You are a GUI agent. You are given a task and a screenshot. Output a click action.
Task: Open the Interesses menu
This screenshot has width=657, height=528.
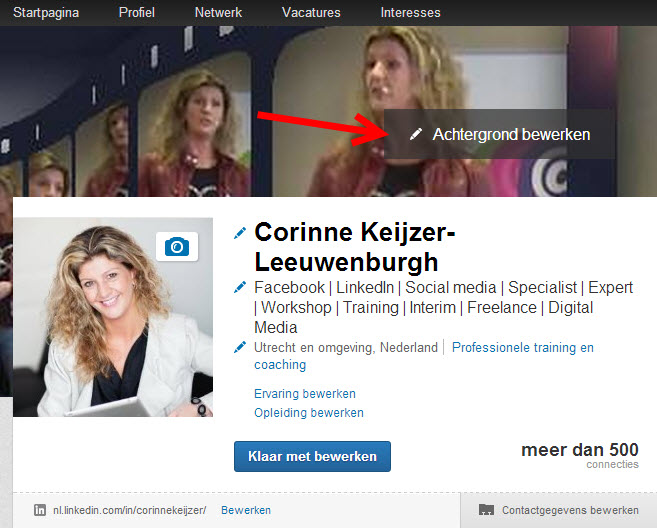[x=410, y=13]
